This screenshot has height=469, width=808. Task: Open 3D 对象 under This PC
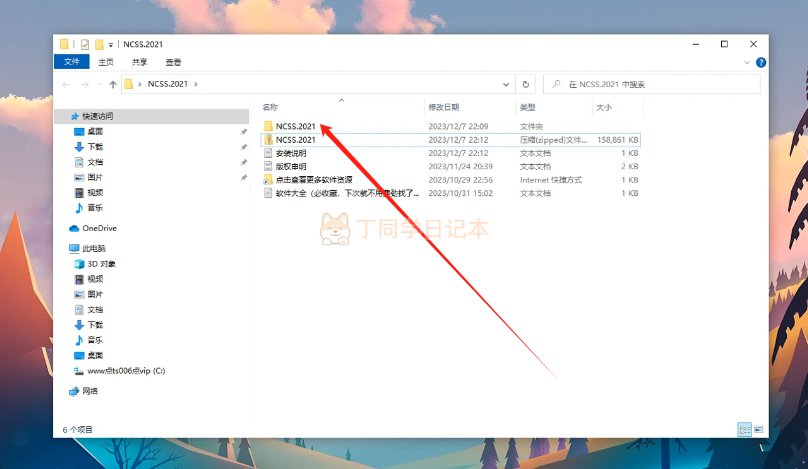point(101,264)
